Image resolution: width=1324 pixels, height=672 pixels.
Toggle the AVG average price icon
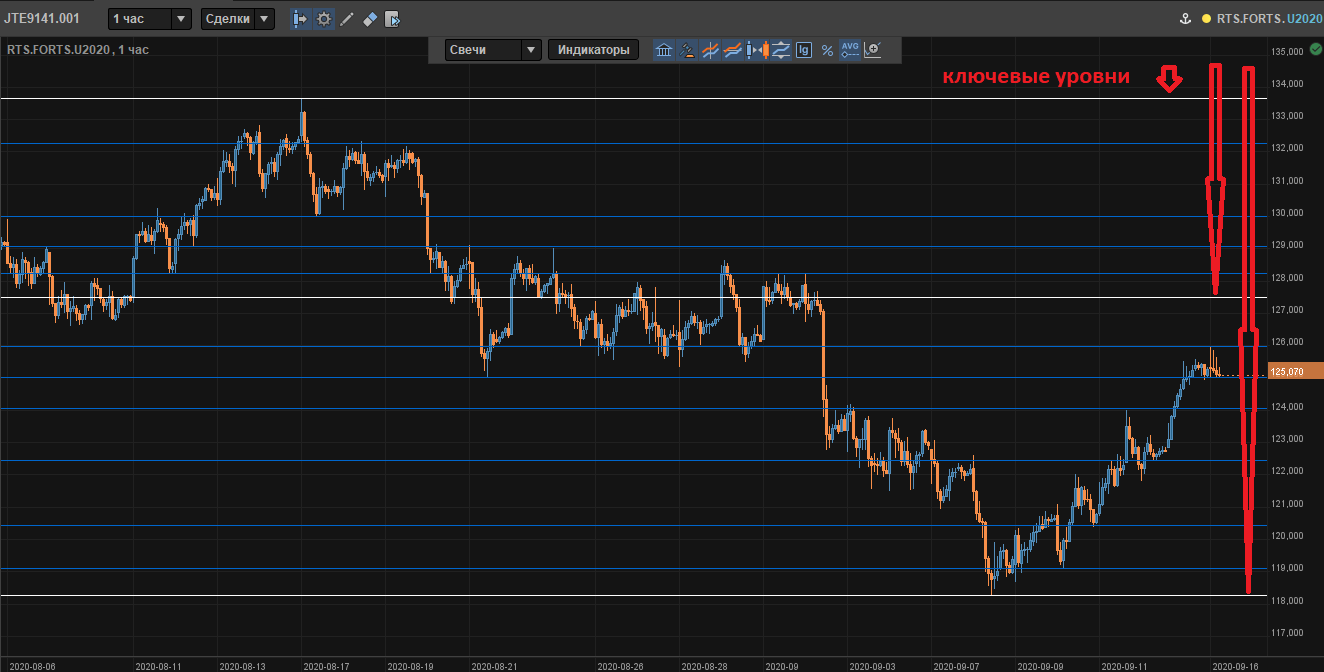(x=850, y=49)
